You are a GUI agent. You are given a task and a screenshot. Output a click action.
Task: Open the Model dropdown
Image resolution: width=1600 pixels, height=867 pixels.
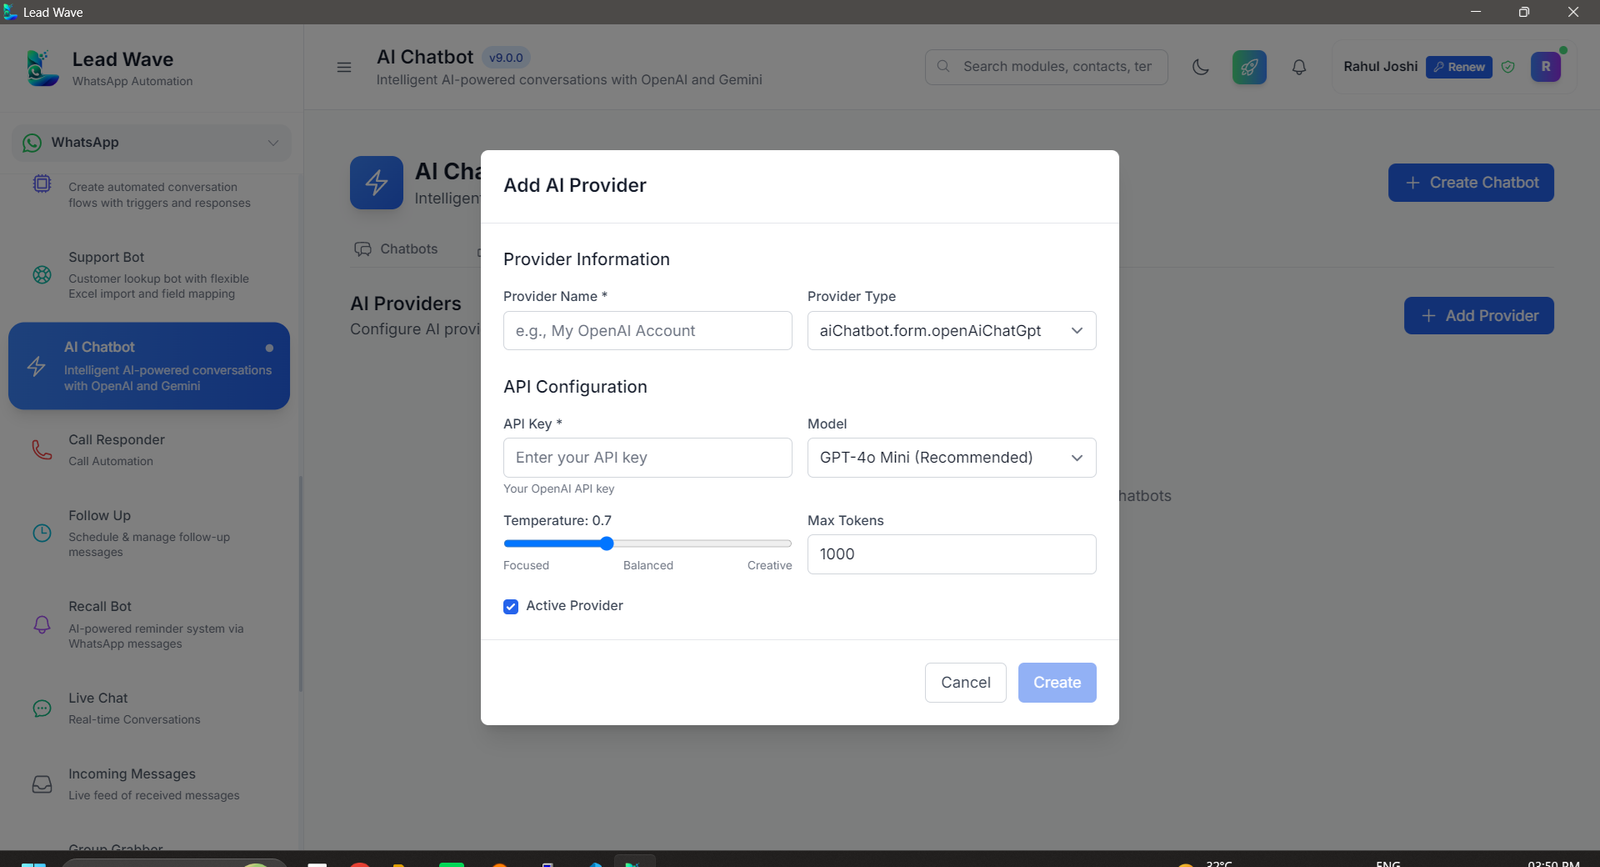point(952,458)
